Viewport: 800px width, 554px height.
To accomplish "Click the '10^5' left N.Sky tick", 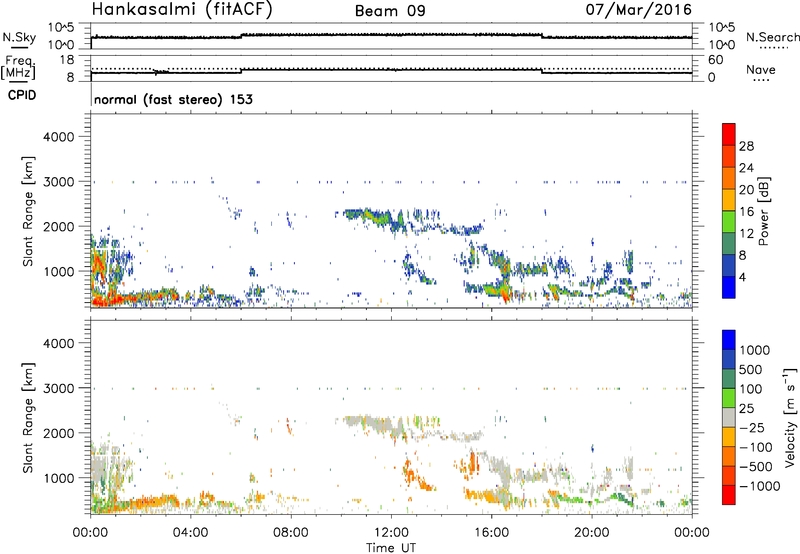I will click(61, 28).
